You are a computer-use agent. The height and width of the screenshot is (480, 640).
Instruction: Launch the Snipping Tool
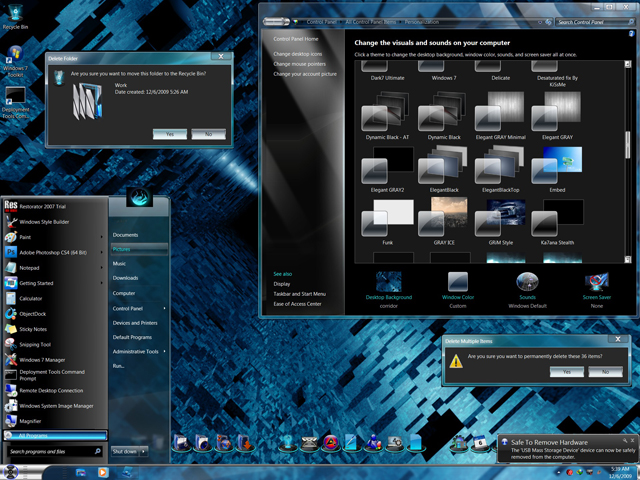(55, 344)
